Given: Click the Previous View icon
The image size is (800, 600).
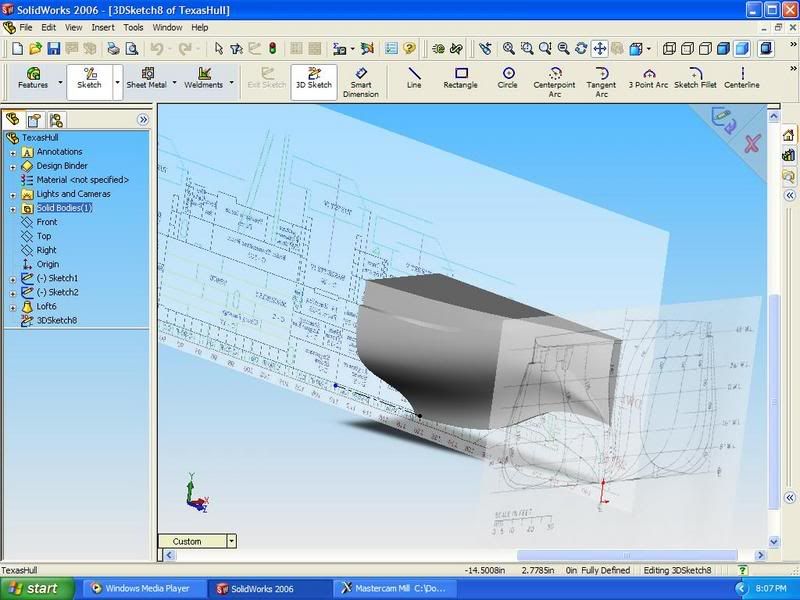Looking at the screenshot, I should 485,49.
